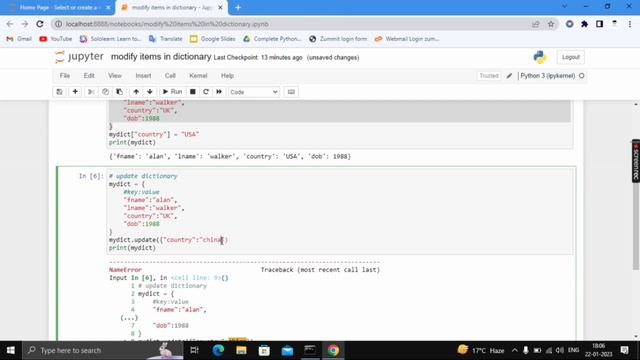Open a new browser tab
The height and width of the screenshot is (360, 640).
point(238,7)
